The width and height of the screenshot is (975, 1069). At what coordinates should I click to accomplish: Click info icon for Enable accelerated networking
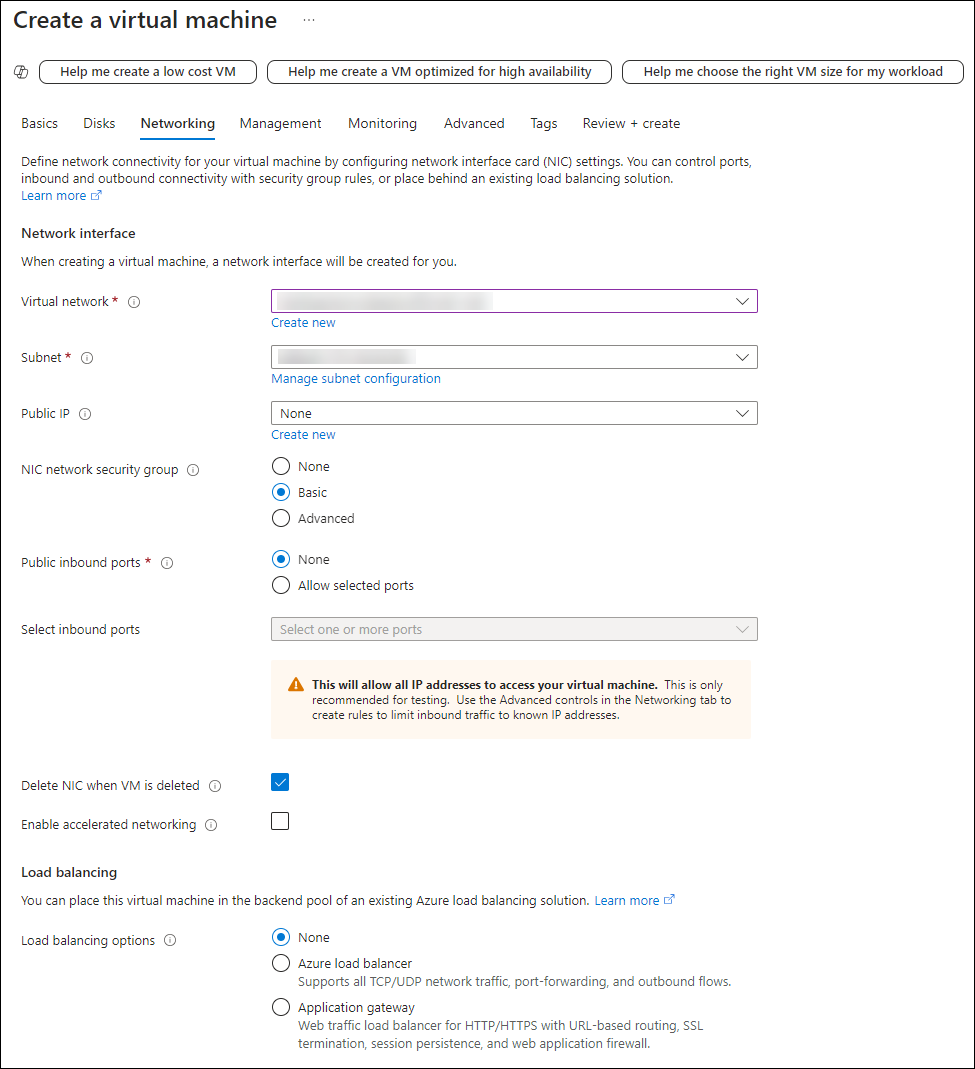[x=211, y=825]
